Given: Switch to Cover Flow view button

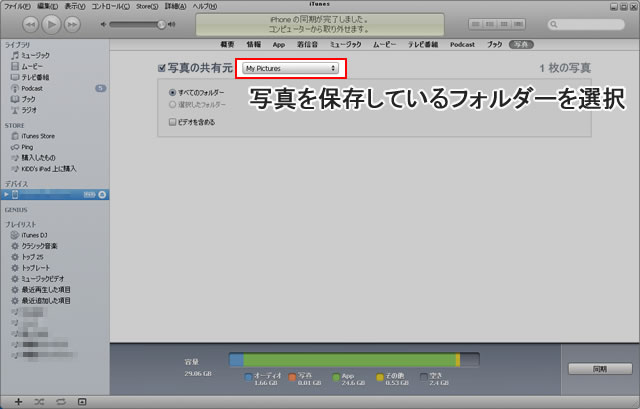Looking at the screenshot, I should point(518,24).
